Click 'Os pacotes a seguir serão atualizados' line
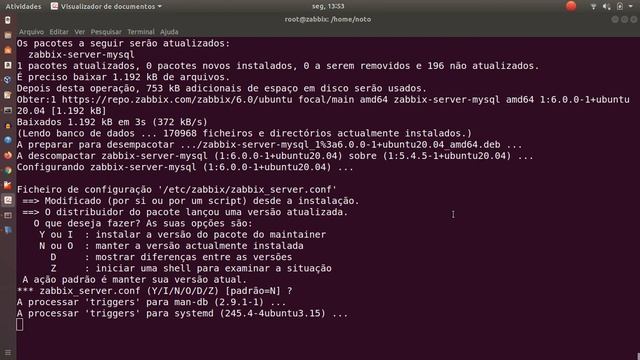The image size is (640, 360). 123,43
